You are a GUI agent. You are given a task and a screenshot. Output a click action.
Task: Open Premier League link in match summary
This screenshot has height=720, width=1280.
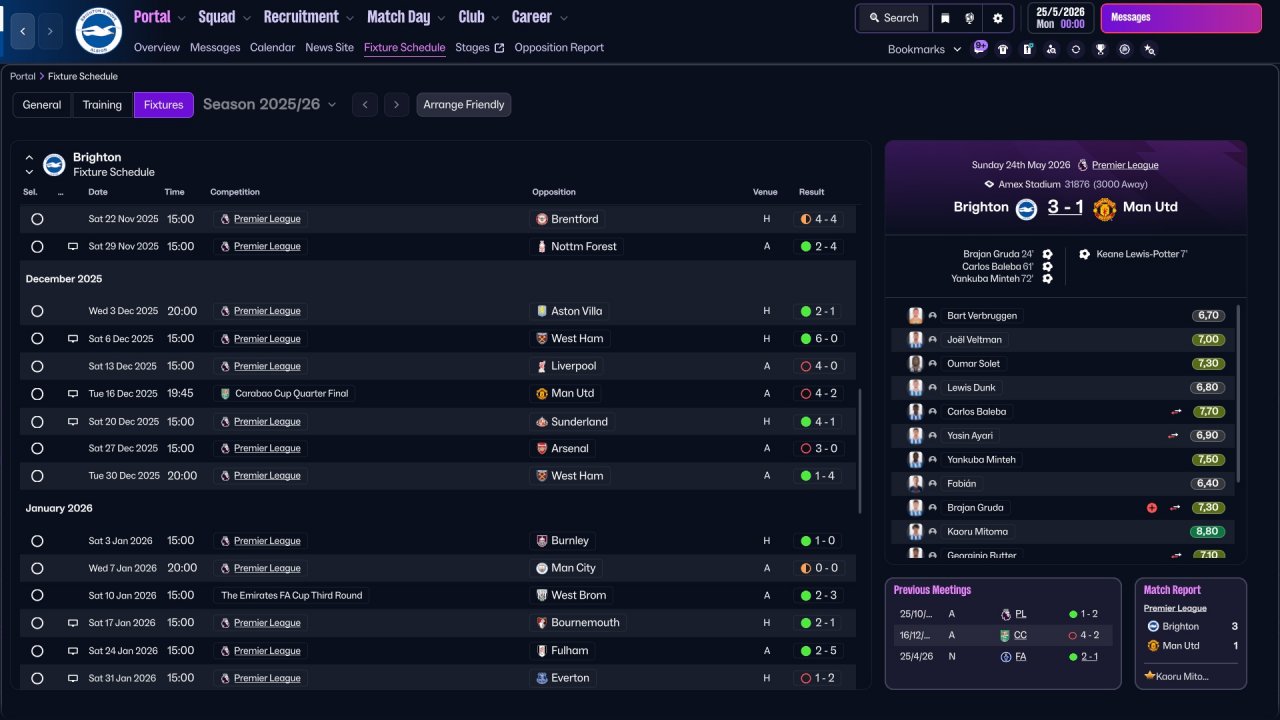1125,165
